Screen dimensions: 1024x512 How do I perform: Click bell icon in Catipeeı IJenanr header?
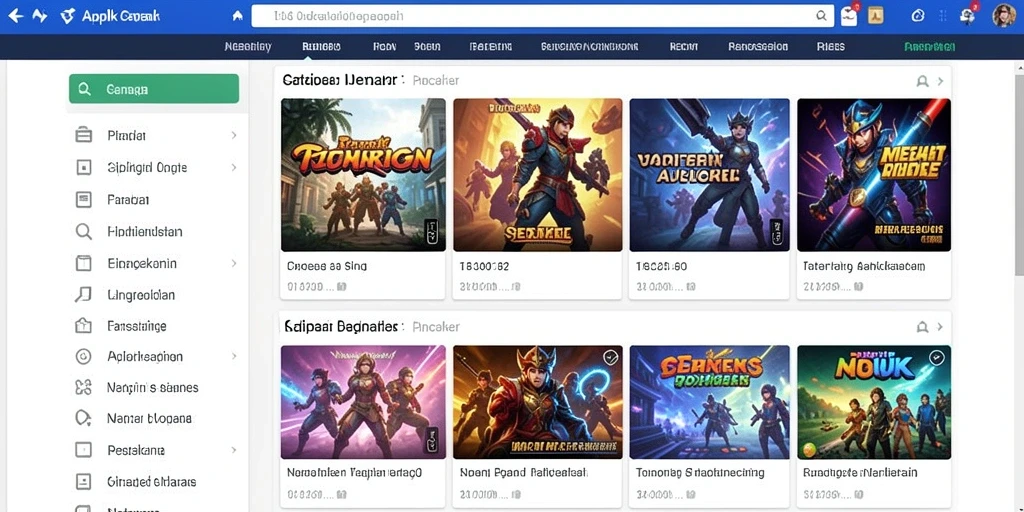pos(922,81)
